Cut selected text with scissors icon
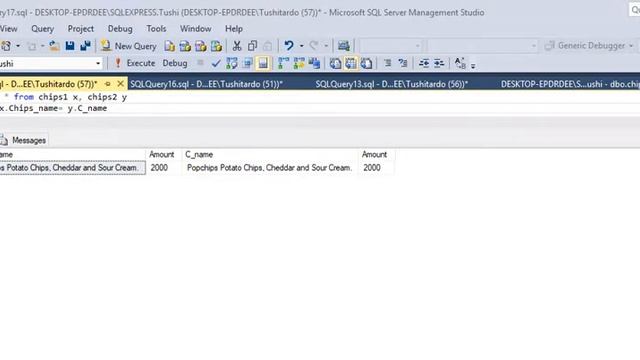 click(237, 46)
